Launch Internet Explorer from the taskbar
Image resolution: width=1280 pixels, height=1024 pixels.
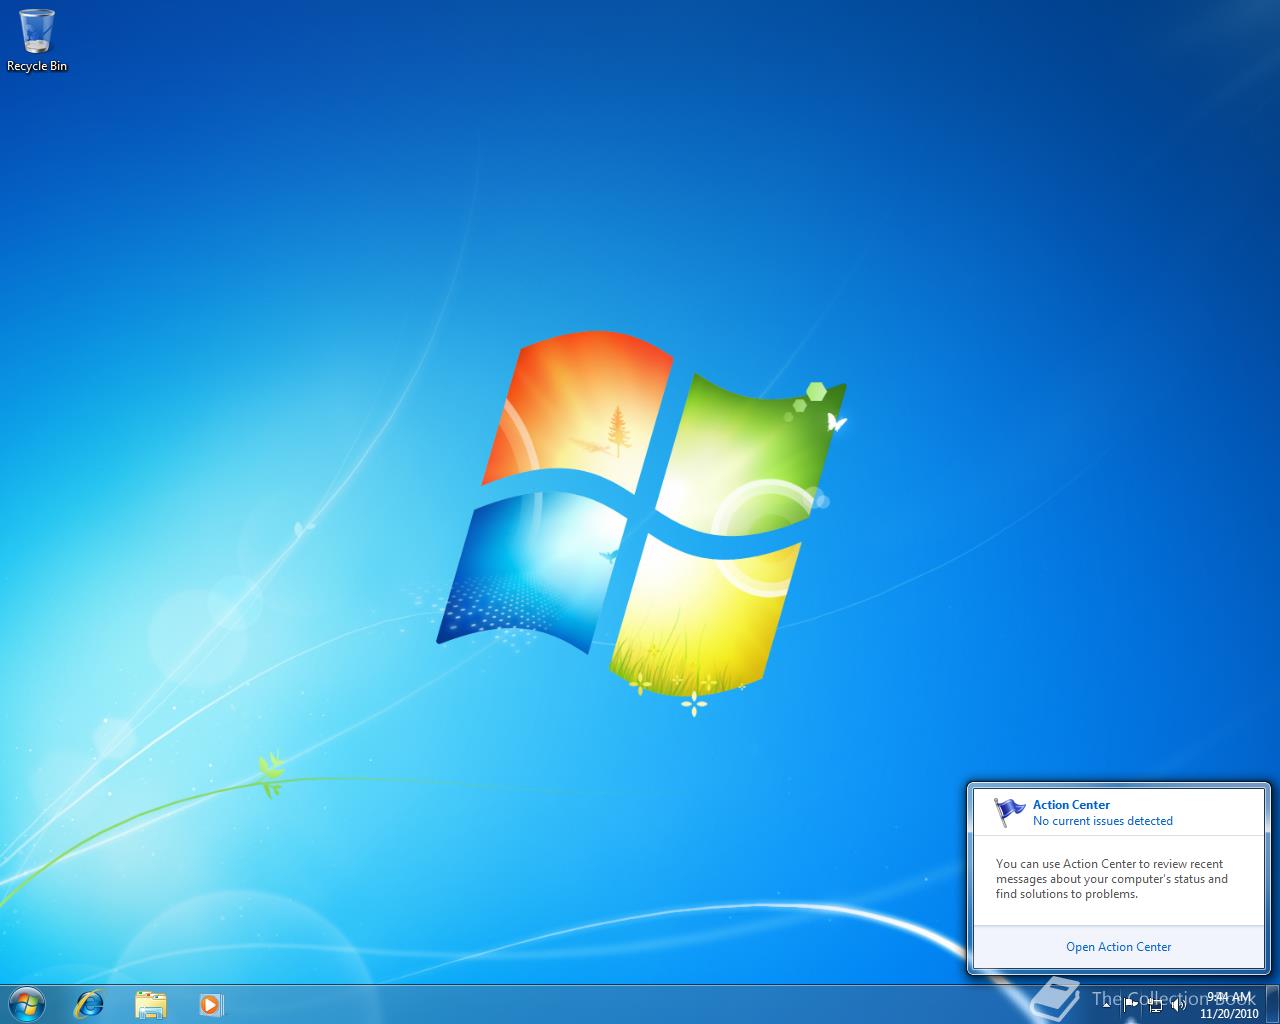pyautogui.click(x=89, y=1004)
